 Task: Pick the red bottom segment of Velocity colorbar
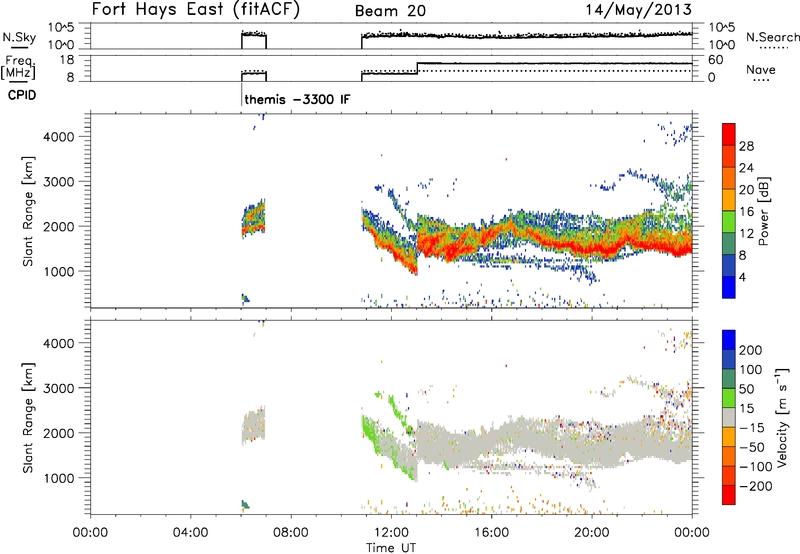tap(729, 495)
